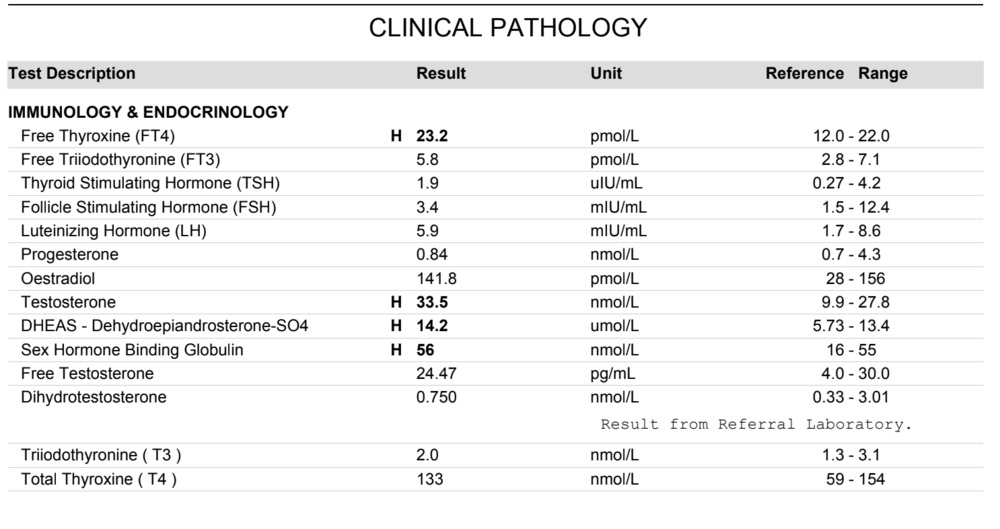This screenshot has width=1000, height=529.
Task: Click the Unit column header
Action: click(x=606, y=74)
